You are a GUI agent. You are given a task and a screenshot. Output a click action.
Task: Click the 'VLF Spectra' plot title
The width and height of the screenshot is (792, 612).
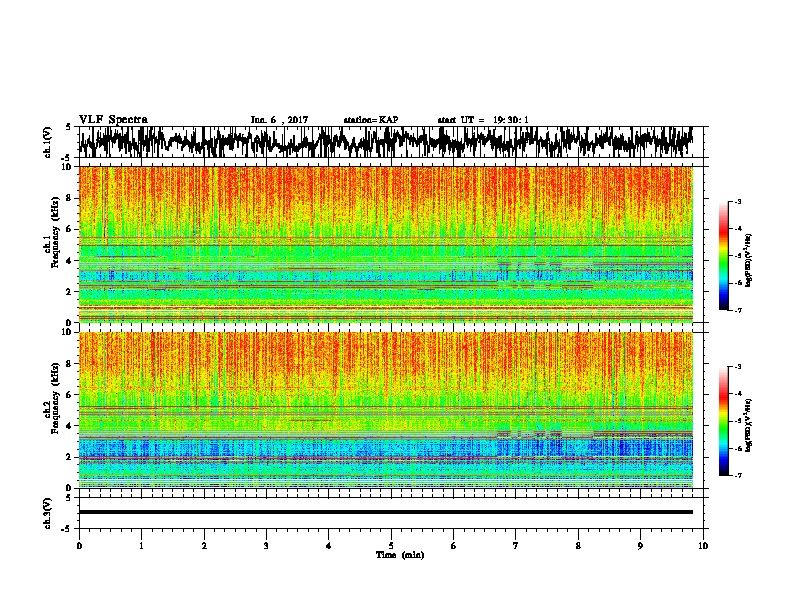click(x=113, y=120)
